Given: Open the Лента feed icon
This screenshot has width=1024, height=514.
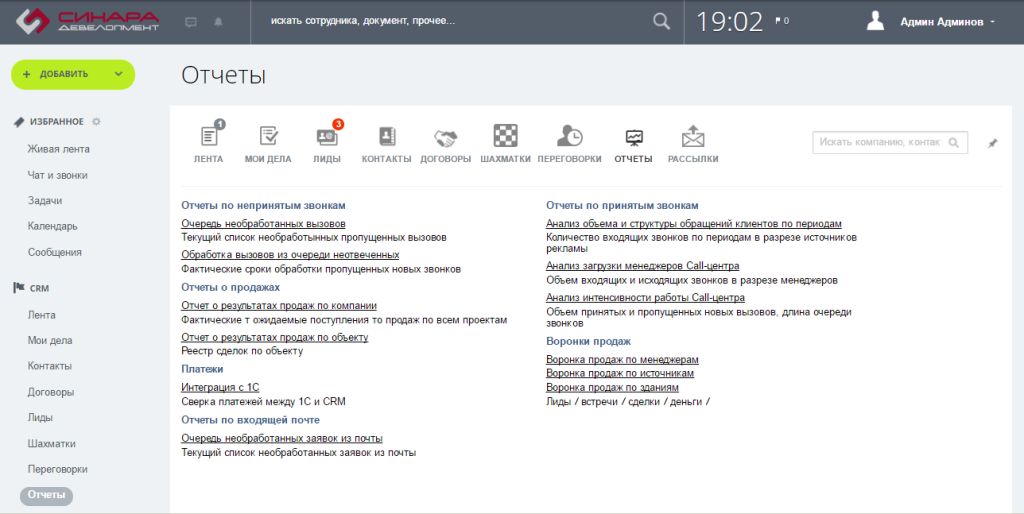Looking at the screenshot, I should pos(208,137).
